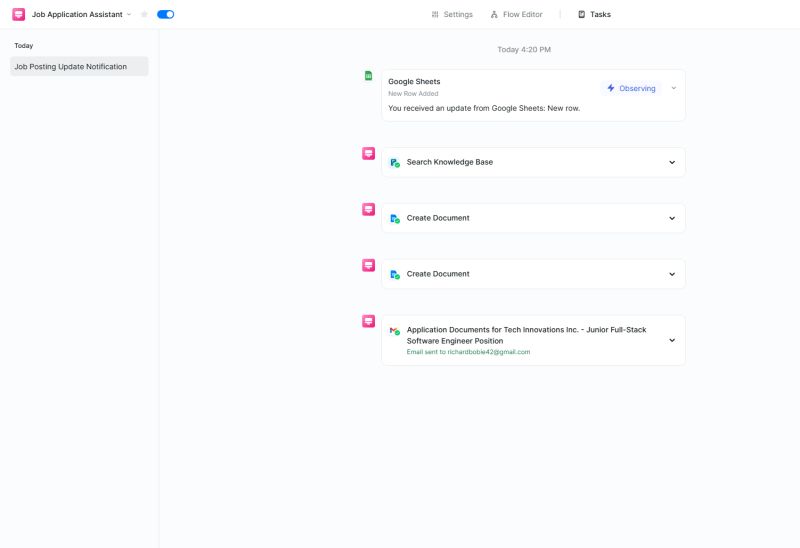Image resolution: width=800 pixels, height=548 pixels.
Task: Click the Tasks clipboard icon
Action: click(582, 14)
